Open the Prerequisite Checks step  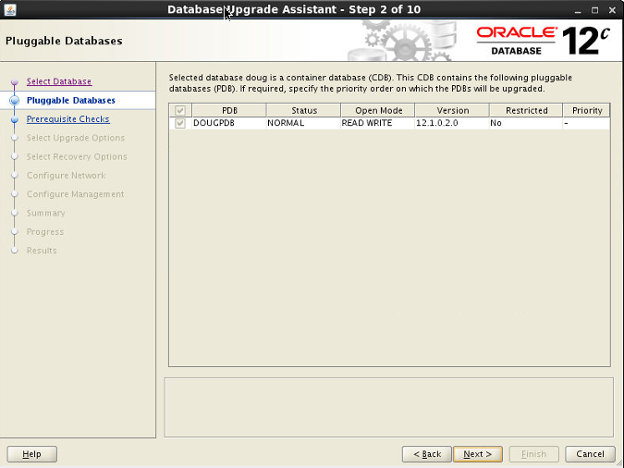tap(68, 119)
